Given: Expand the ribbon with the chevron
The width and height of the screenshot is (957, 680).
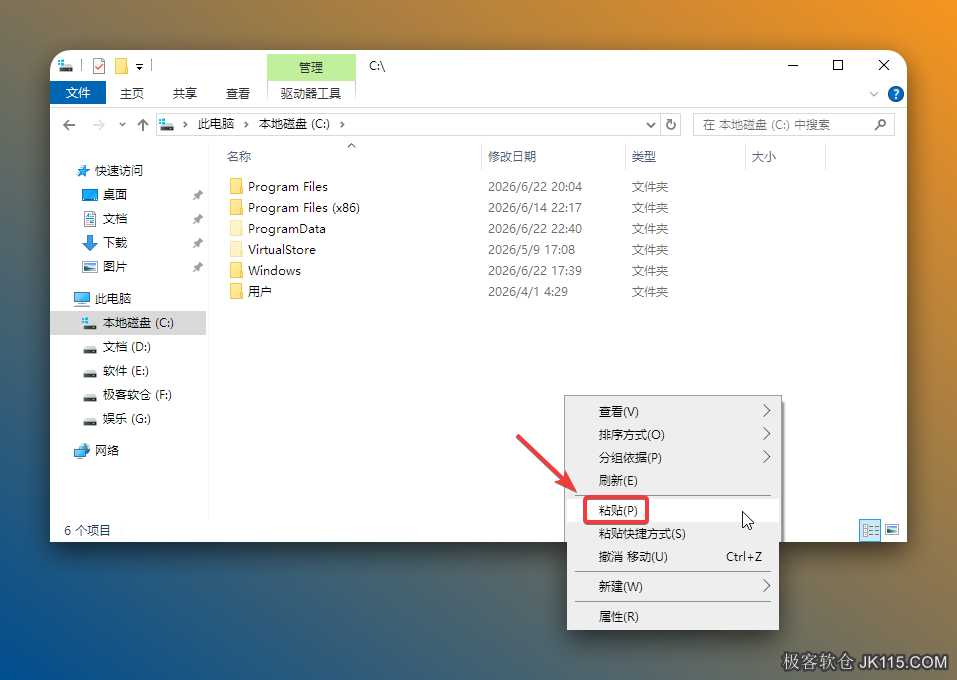Looking at the screenshot, I should click(x=873, y=94).
